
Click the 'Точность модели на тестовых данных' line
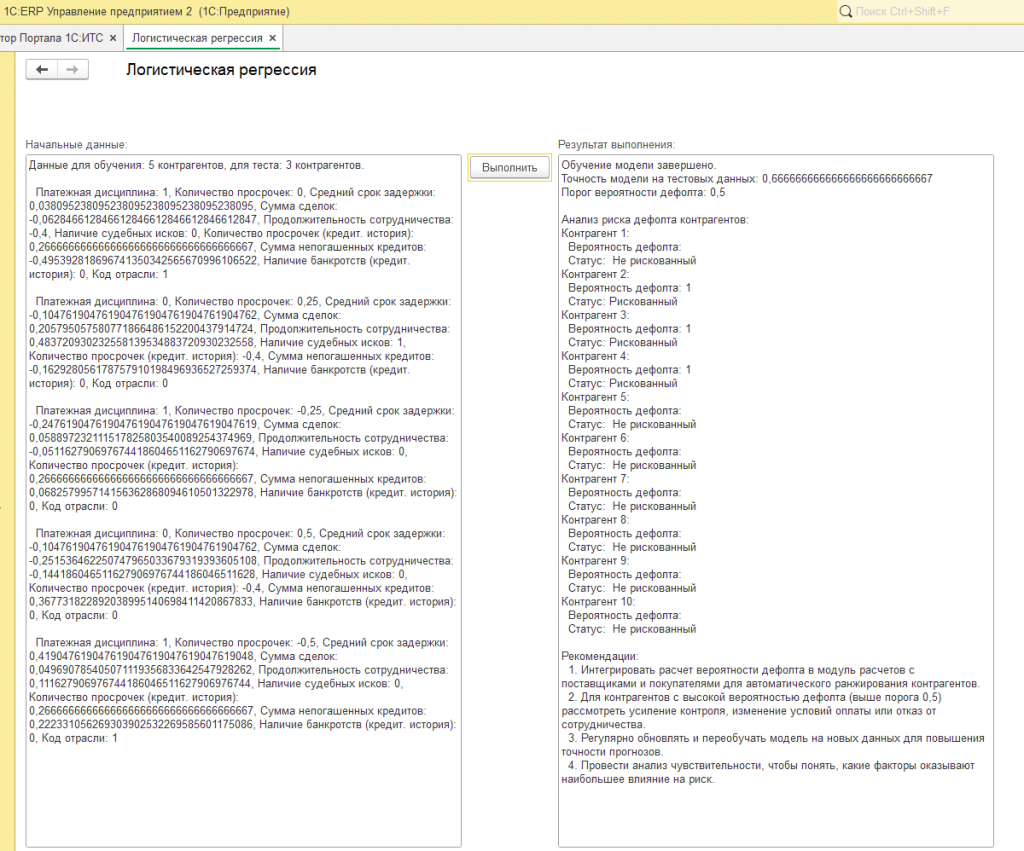[747, 178]
